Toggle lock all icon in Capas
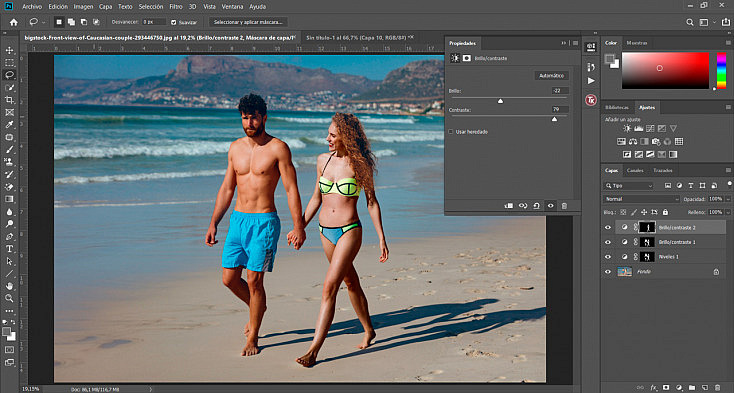 [x=665, y=212]
